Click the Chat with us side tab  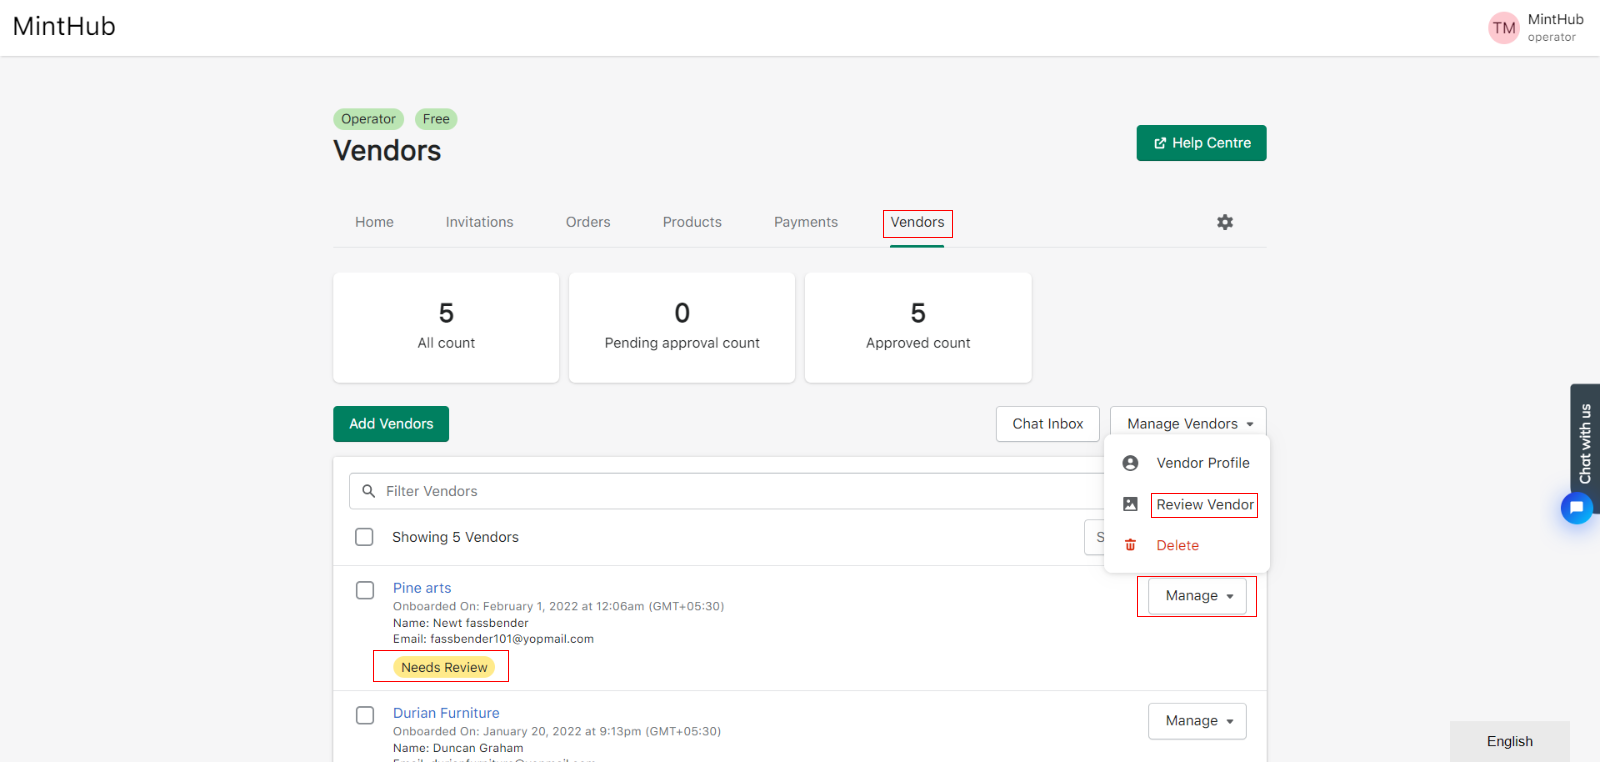1585,442
